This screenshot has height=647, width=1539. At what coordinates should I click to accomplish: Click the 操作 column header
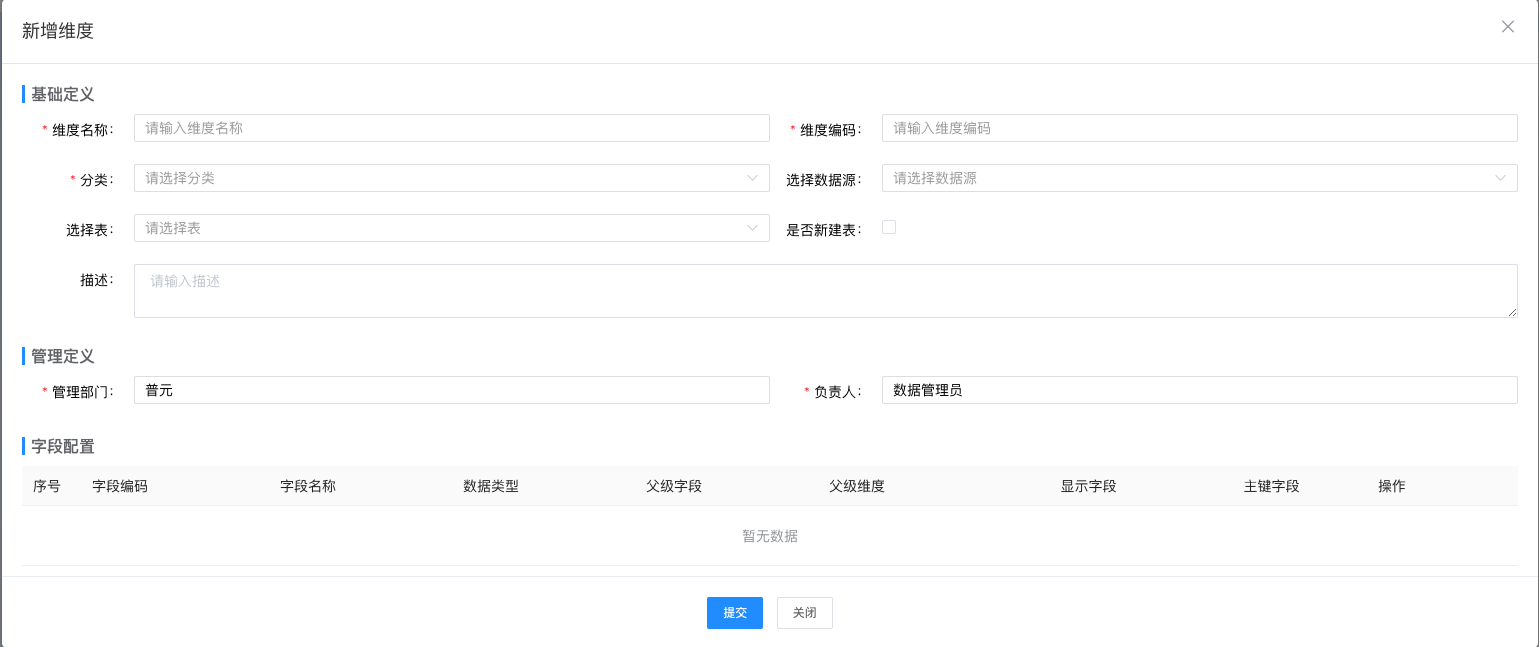click(1392, 487)
